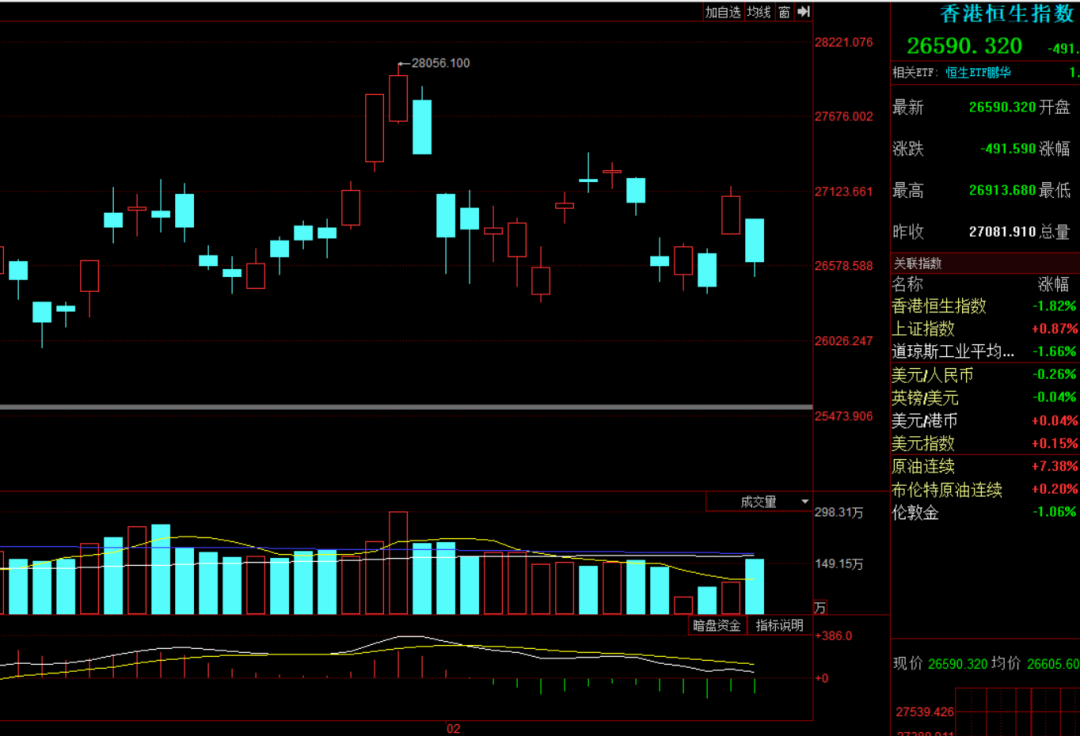This screenshot has height=736, width=1080.
Task: Click the 02 month marker on time axis
Action: pyautogui.click(x=453, y=728)
